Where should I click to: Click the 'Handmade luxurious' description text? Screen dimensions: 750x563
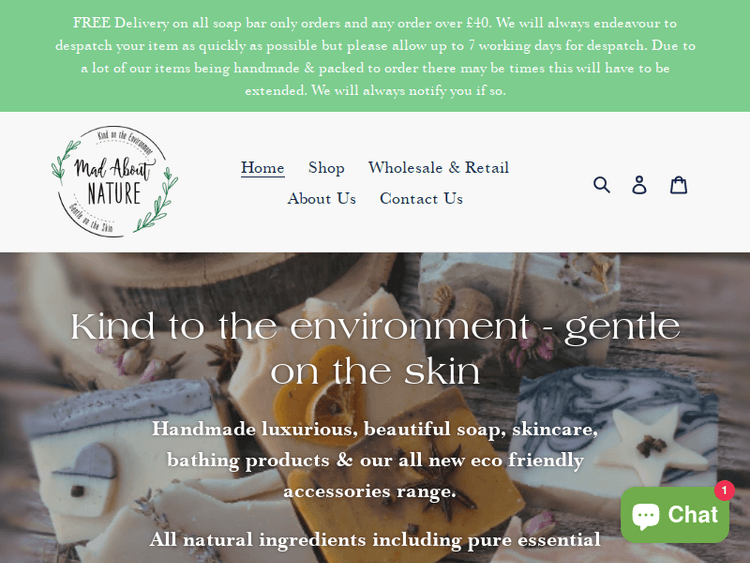click(375, 460)
